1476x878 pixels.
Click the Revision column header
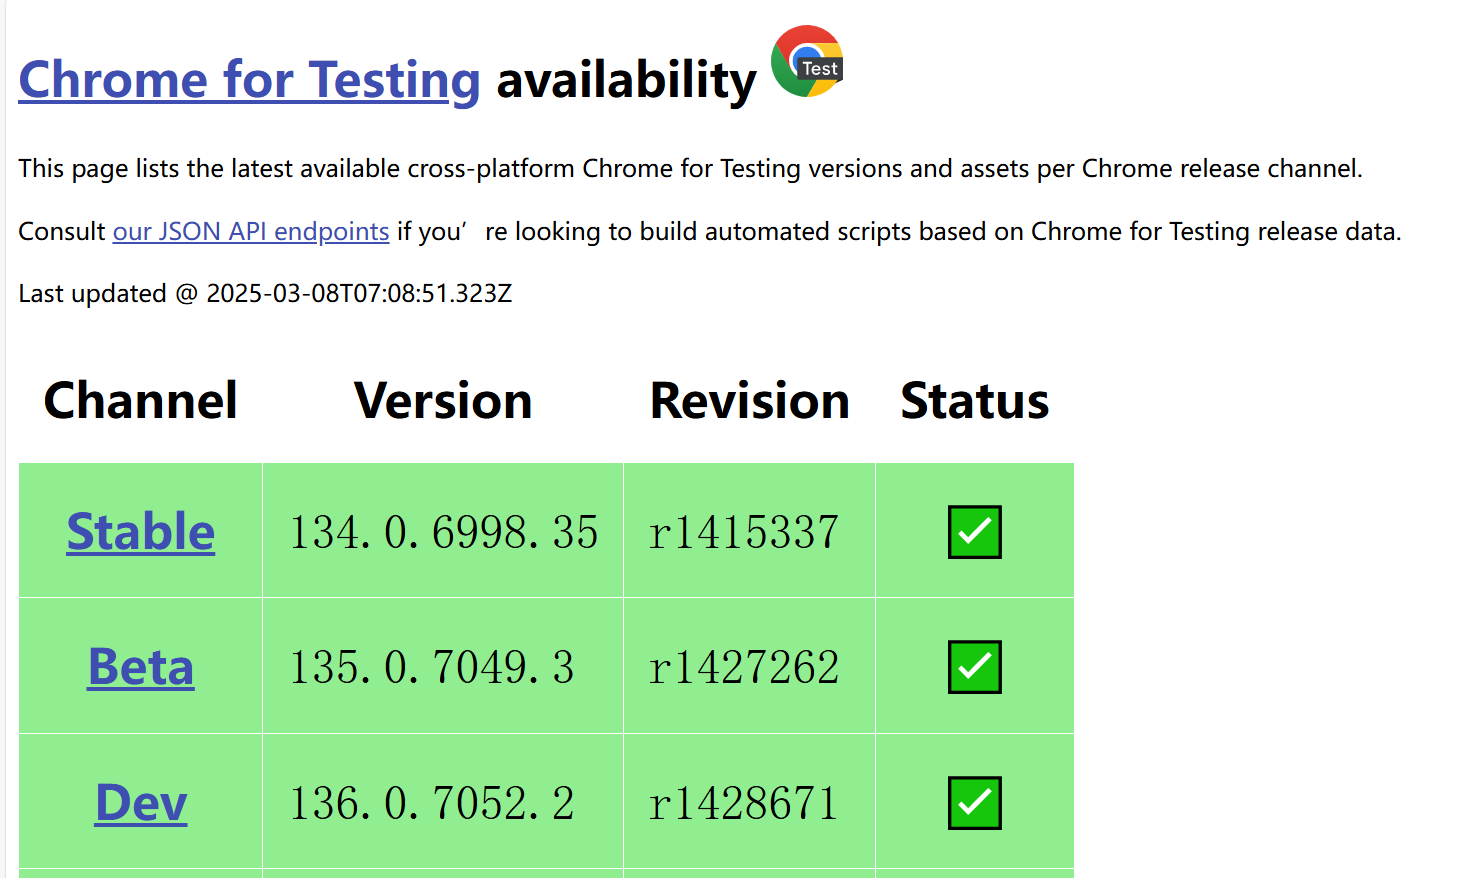pos(749,401)
